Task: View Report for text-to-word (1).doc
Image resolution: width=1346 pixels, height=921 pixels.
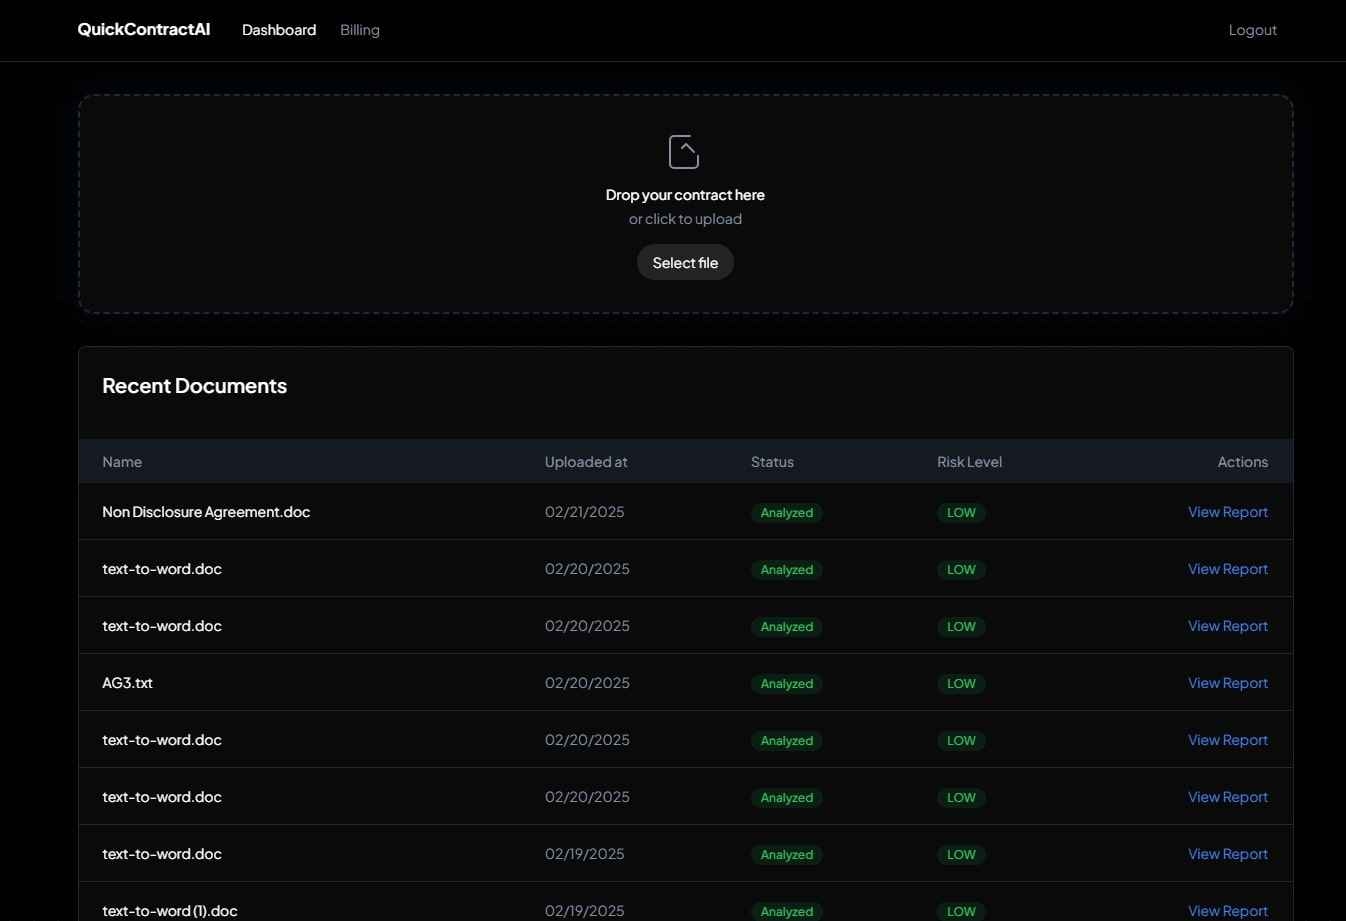Action: click(x=1228, y=911)
